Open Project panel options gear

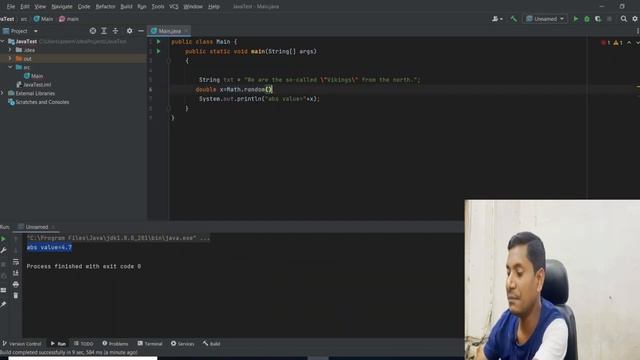(x=129, y=31)
